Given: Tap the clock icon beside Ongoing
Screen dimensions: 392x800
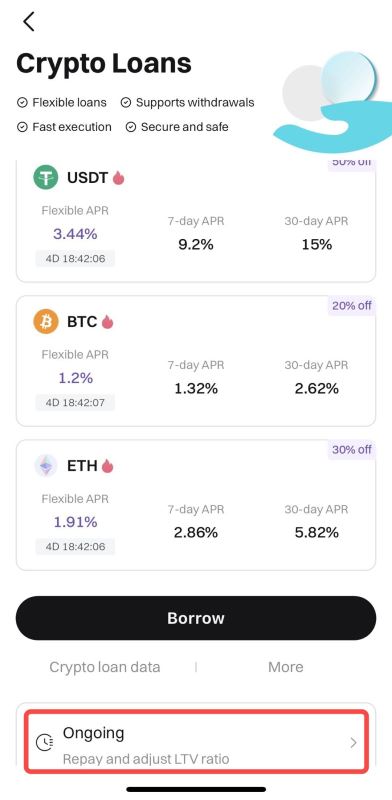Looking at the screenshot, I should coord(44,742).
